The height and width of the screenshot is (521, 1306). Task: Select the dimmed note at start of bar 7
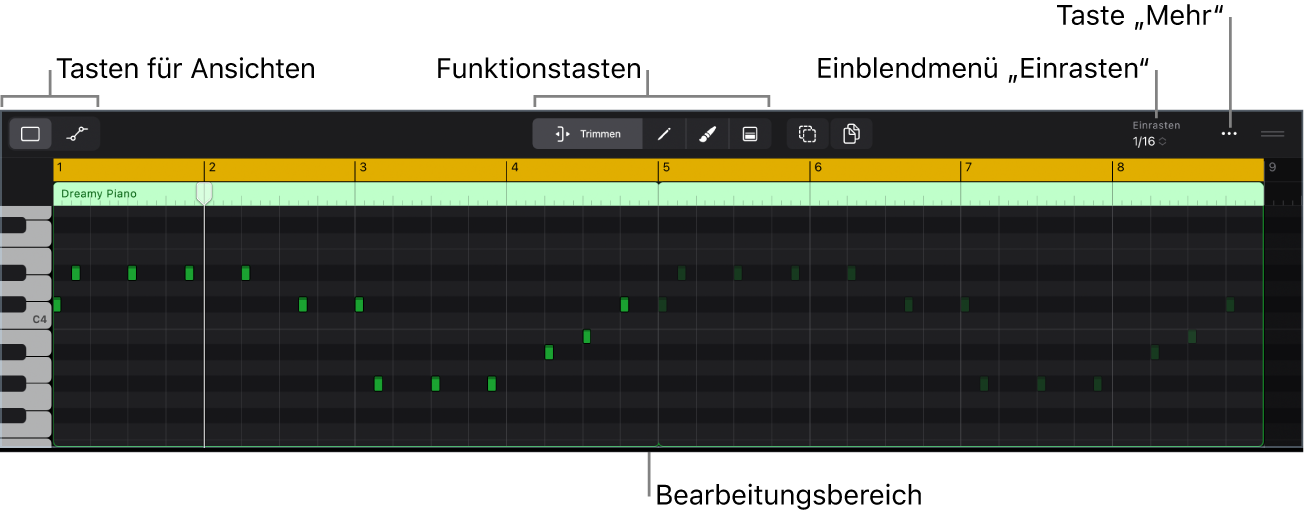[965, 304]
